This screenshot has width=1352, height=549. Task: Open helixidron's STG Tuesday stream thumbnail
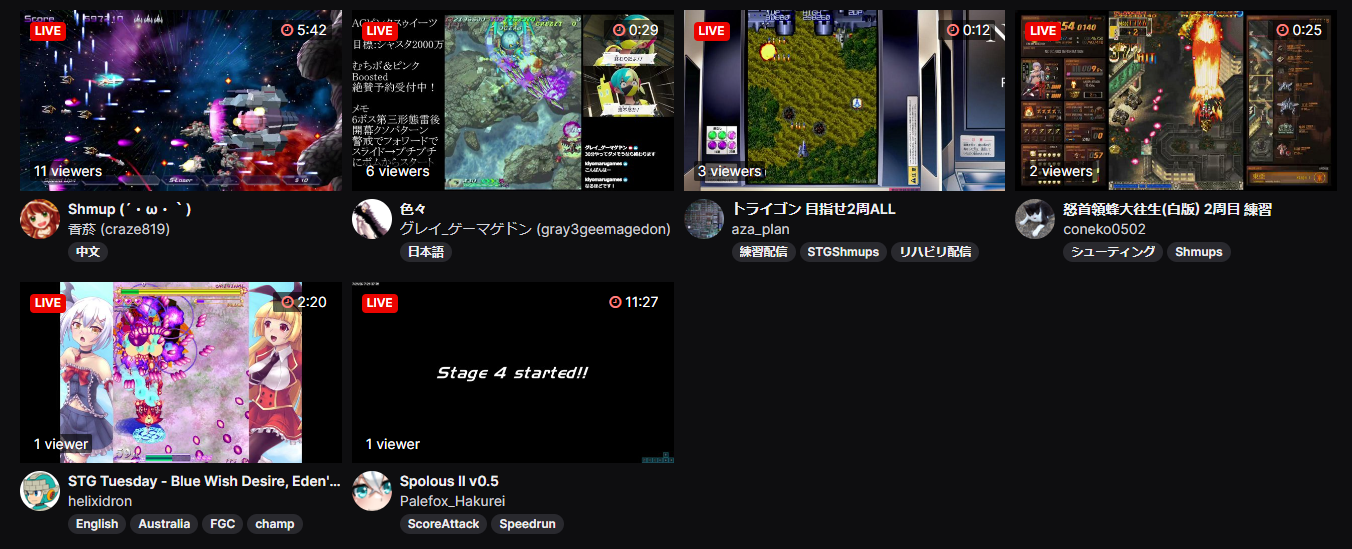(181, 372)
